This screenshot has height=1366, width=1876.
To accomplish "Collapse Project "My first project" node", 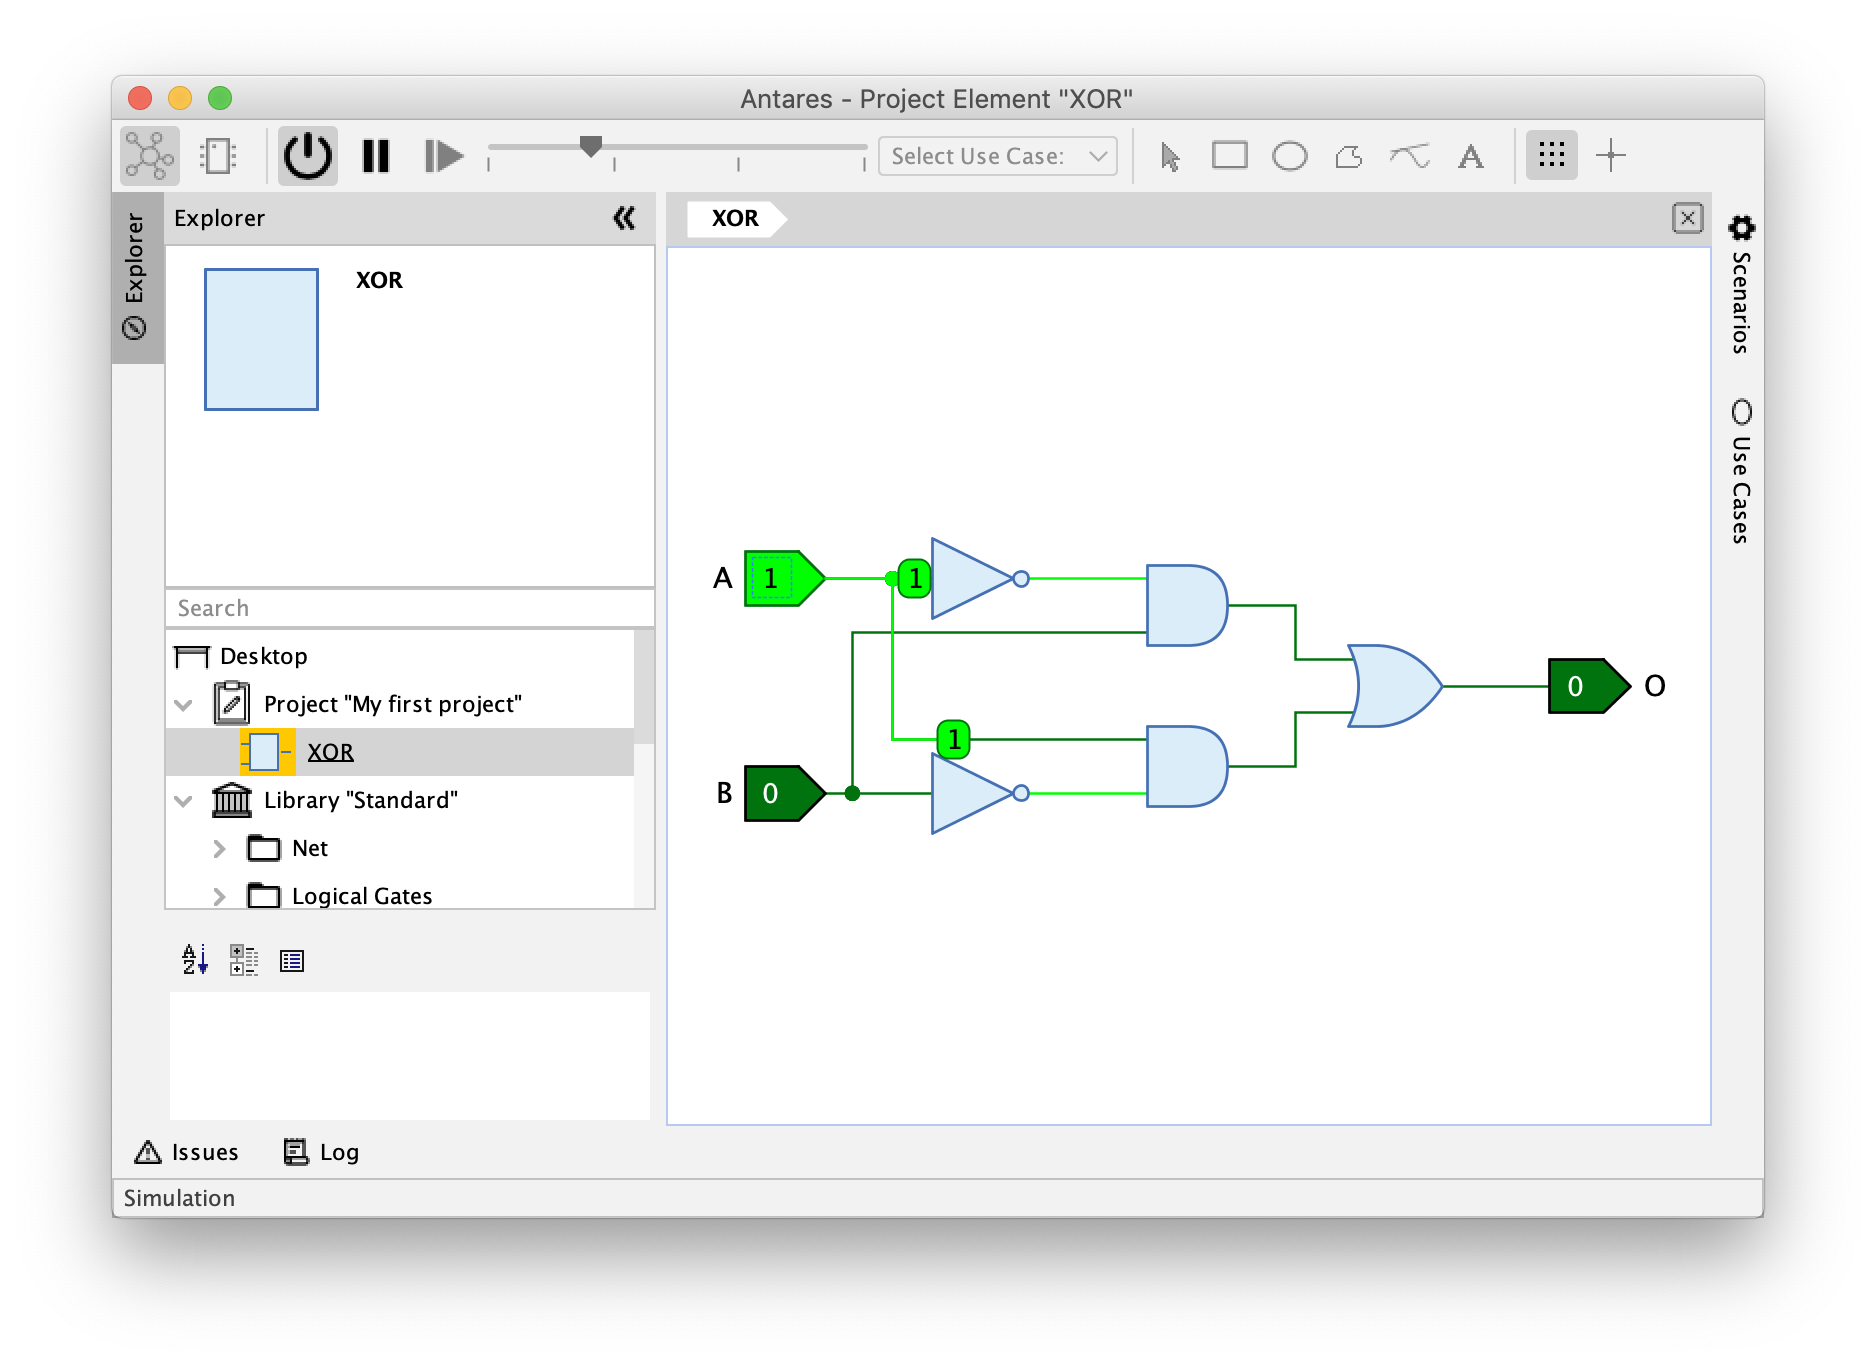I will coord(183,704).
